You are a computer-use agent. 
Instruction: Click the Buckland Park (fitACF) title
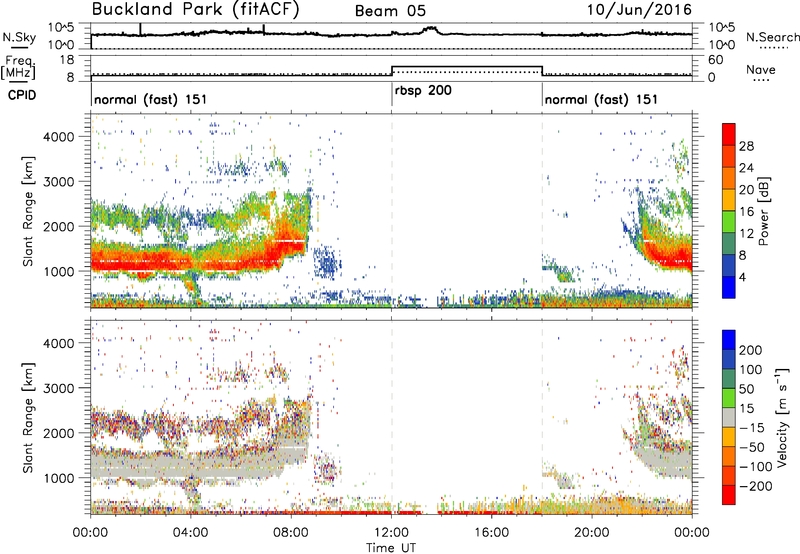[195, 10]
